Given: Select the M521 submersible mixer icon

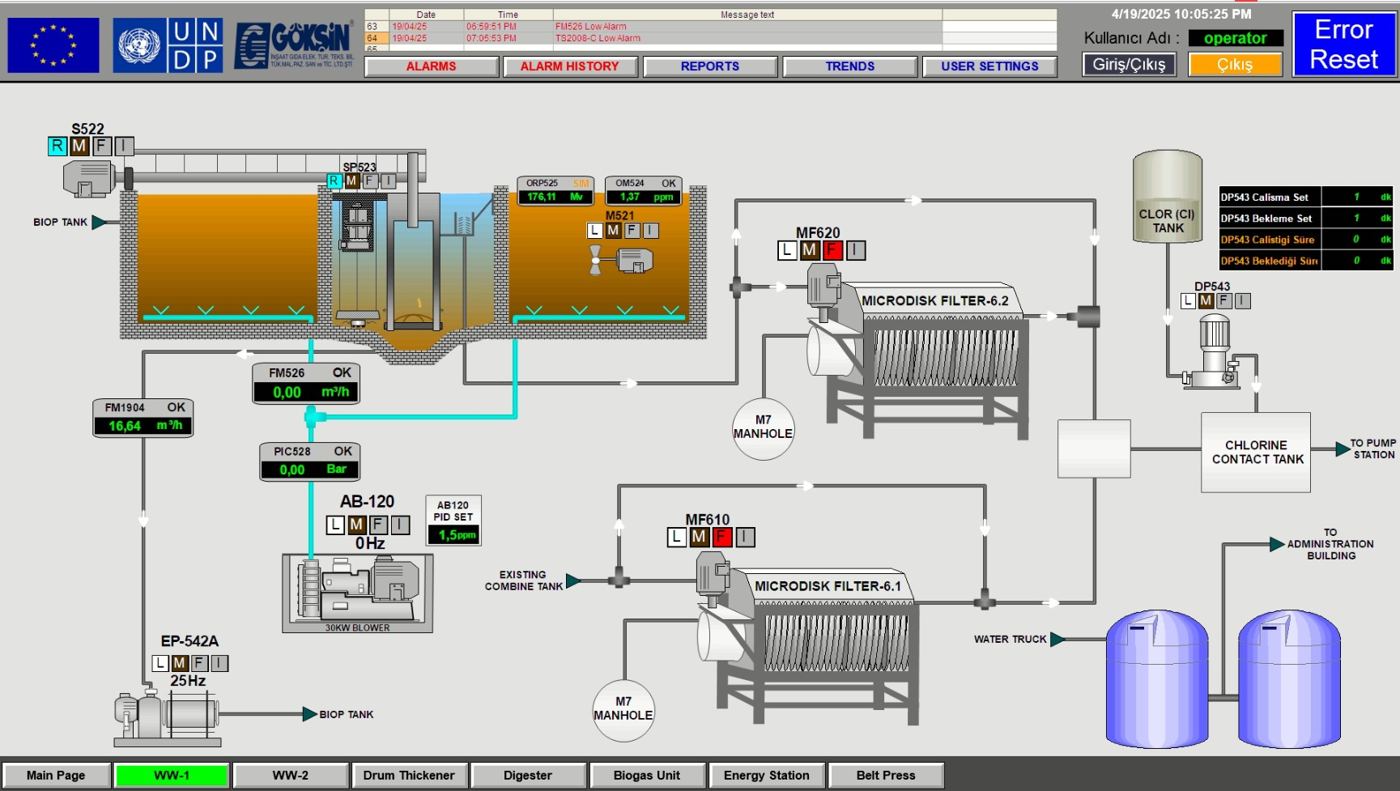Looking at the screenshot, I should [x=621, y=261].
